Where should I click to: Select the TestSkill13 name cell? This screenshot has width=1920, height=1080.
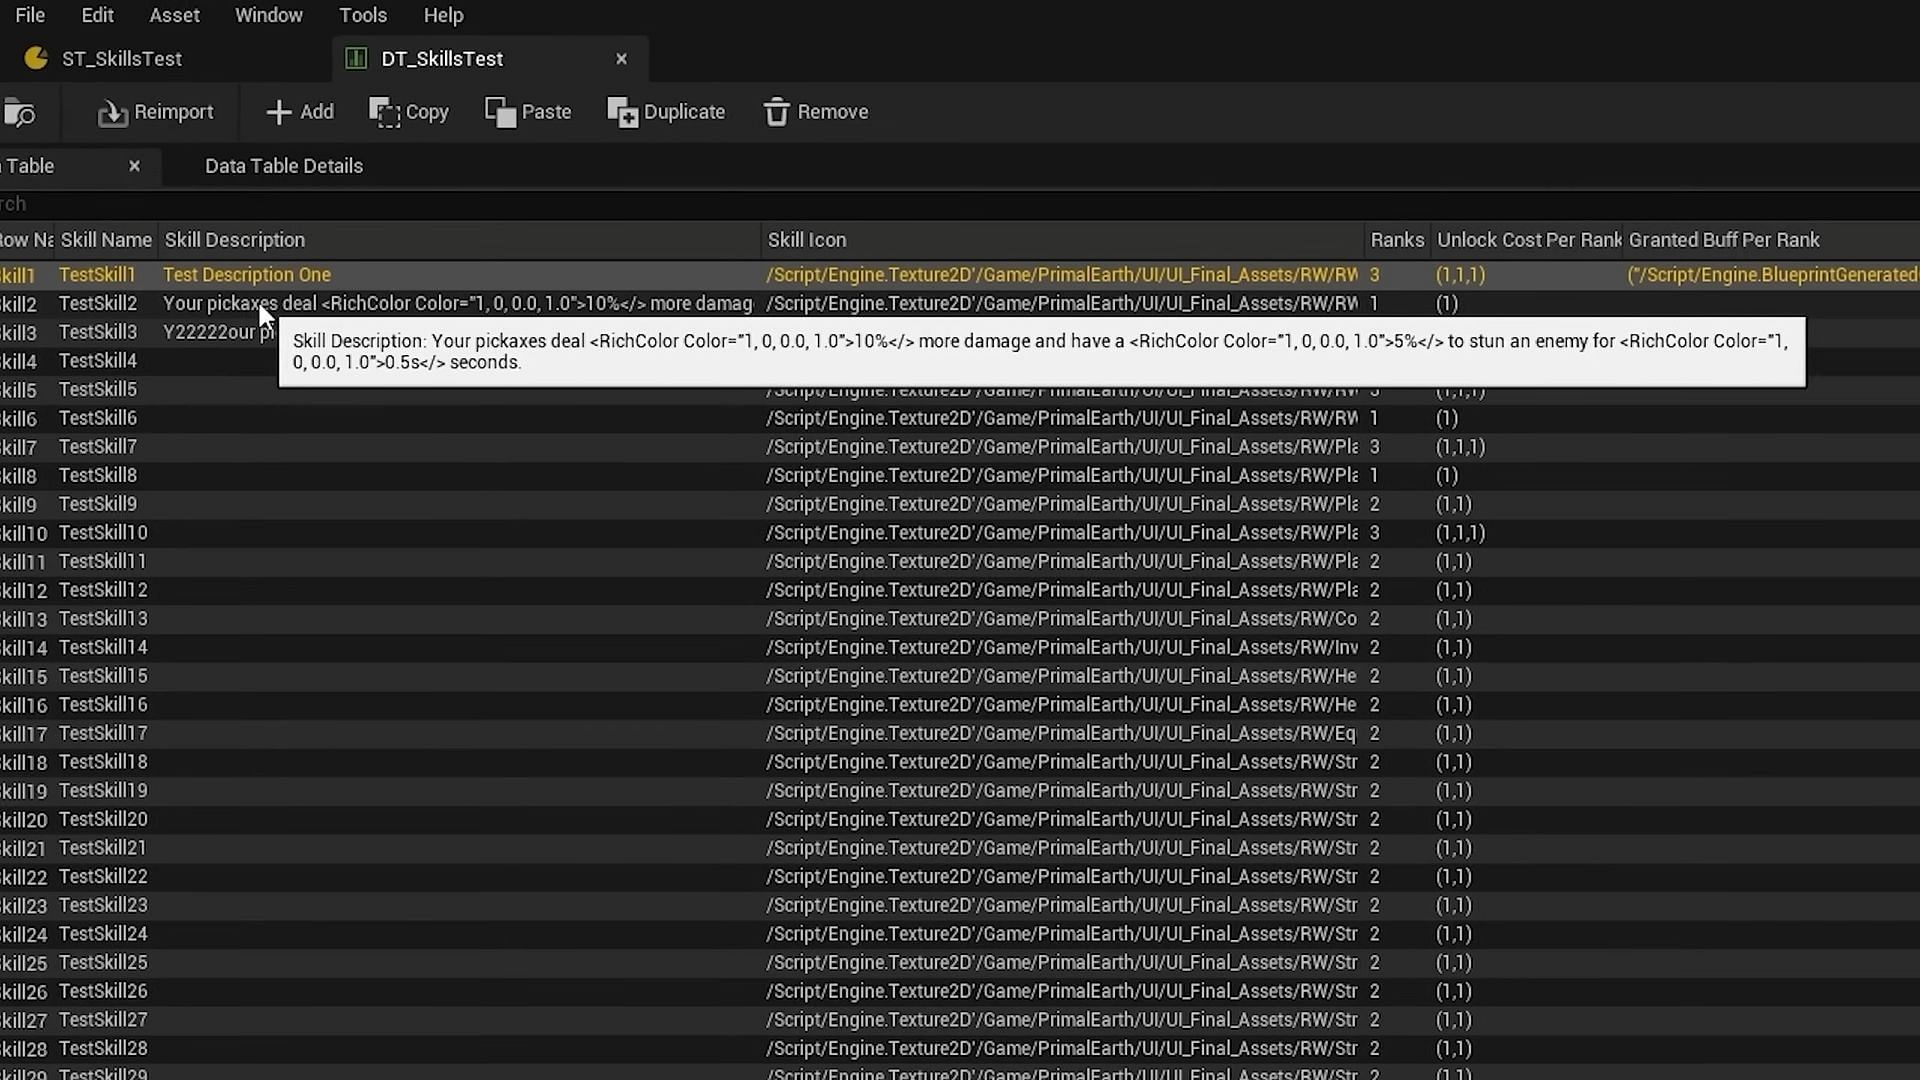click(103, 619)
